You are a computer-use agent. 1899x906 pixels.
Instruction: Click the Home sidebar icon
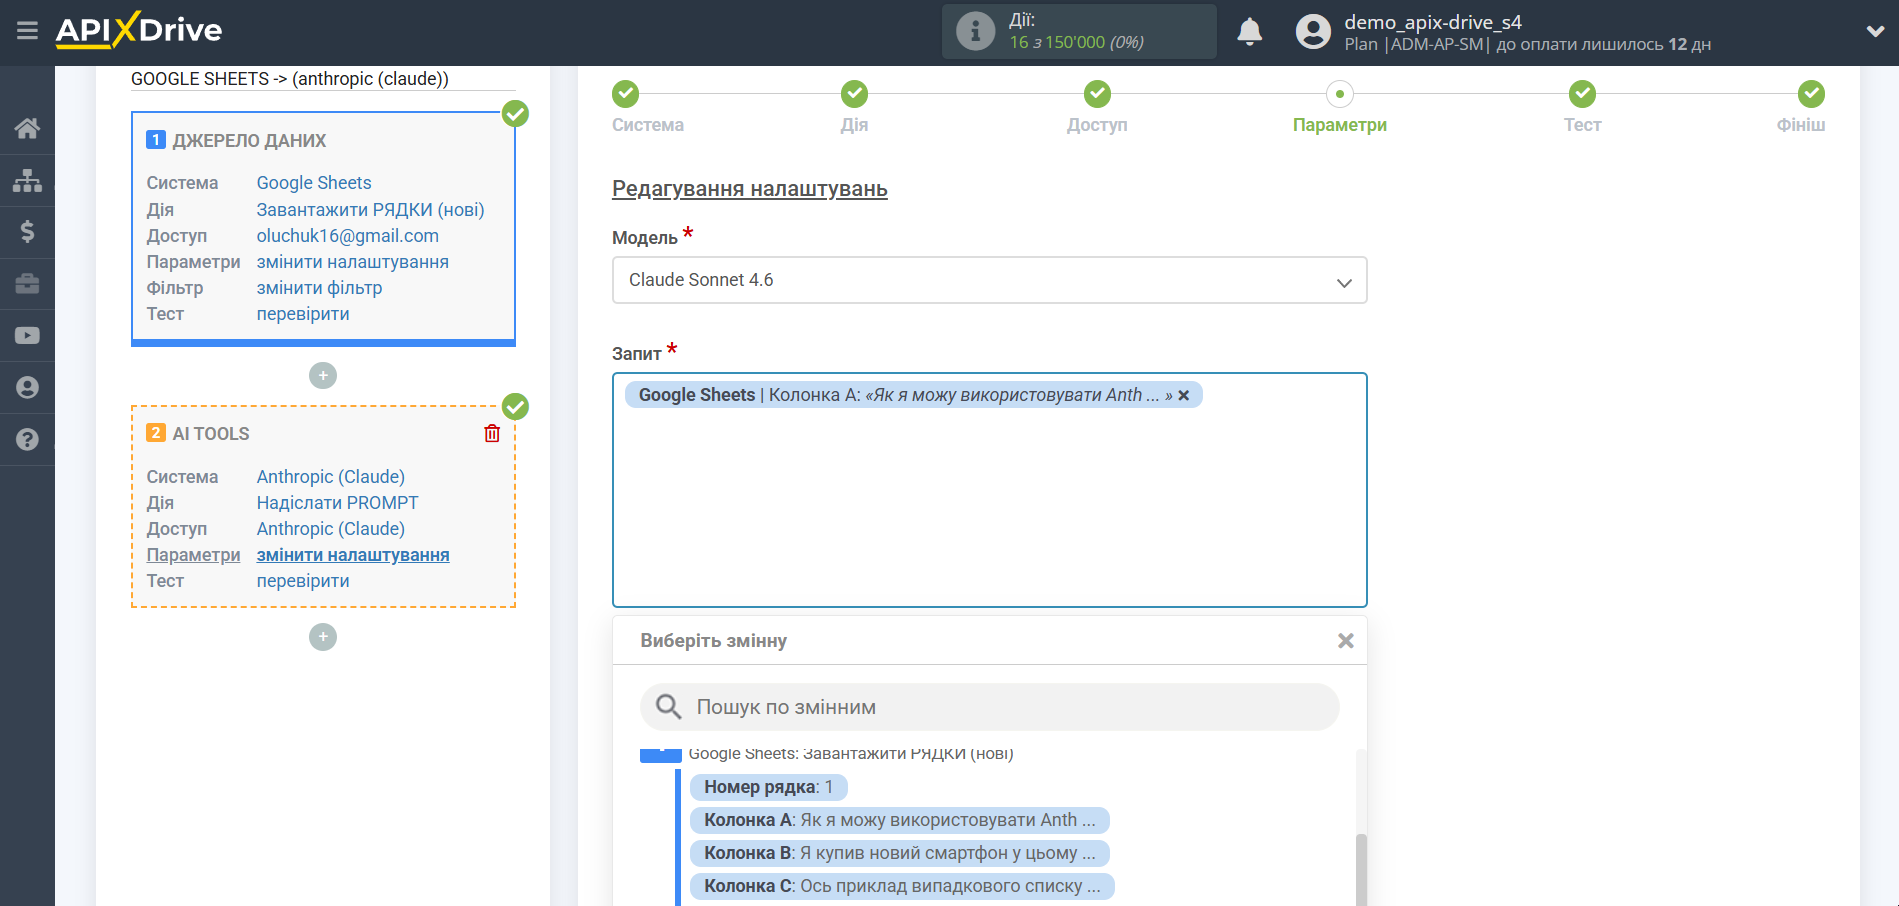[27, 128]
